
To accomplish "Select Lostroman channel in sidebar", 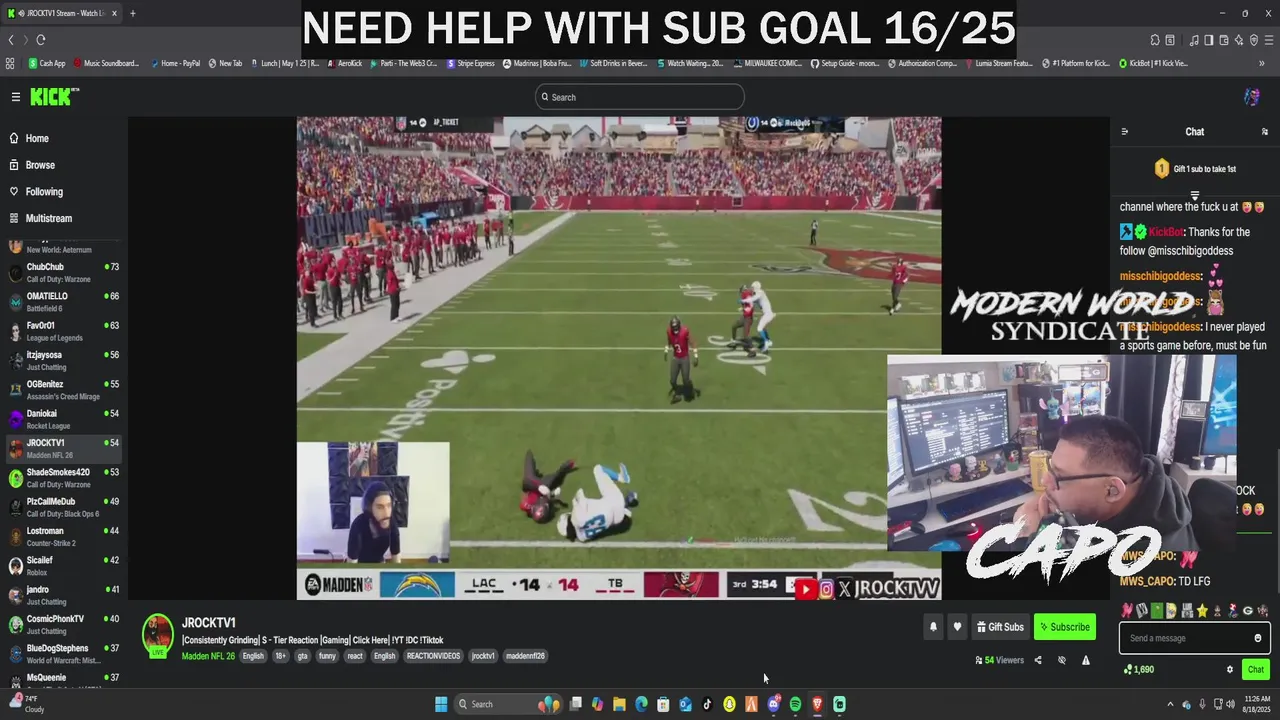I will click(64, 536).
